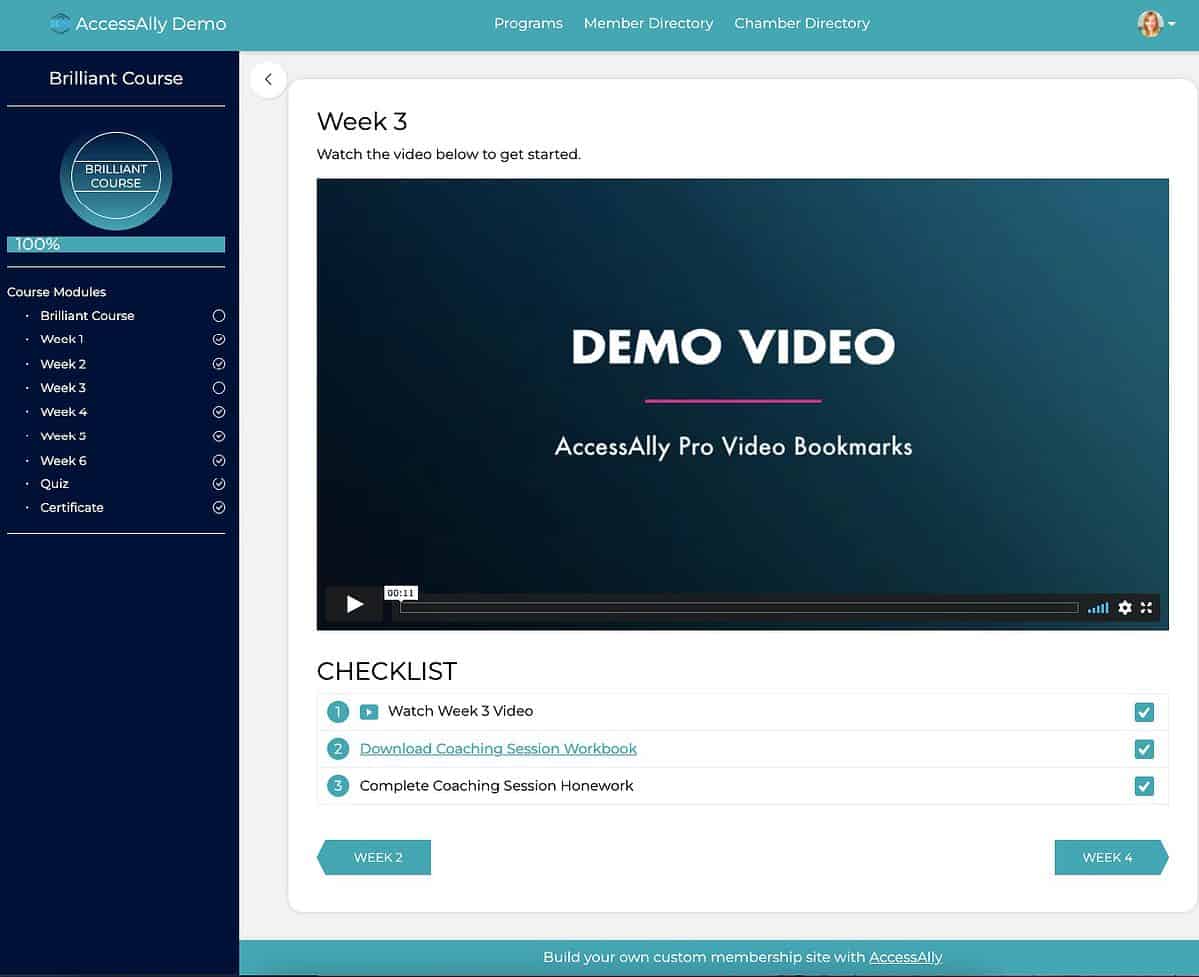Click the Week 2 back arrow button
Viewport: 1199px width, 977px height.
pyautogui.click(x=378, y=857)
